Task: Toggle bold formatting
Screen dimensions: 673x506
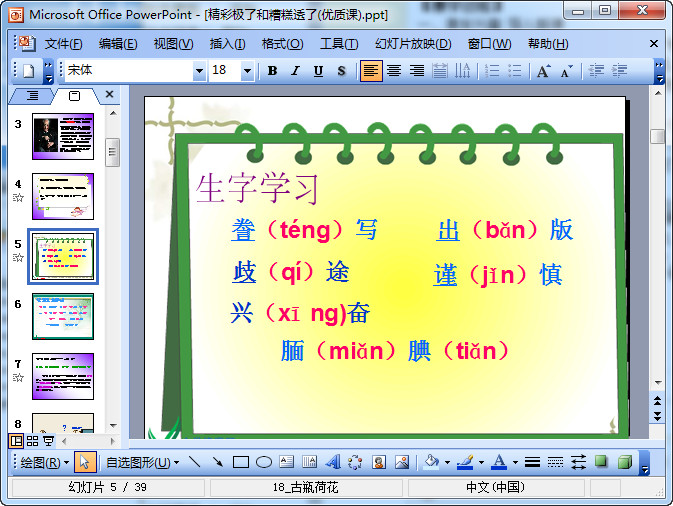Action: (272, 71)
